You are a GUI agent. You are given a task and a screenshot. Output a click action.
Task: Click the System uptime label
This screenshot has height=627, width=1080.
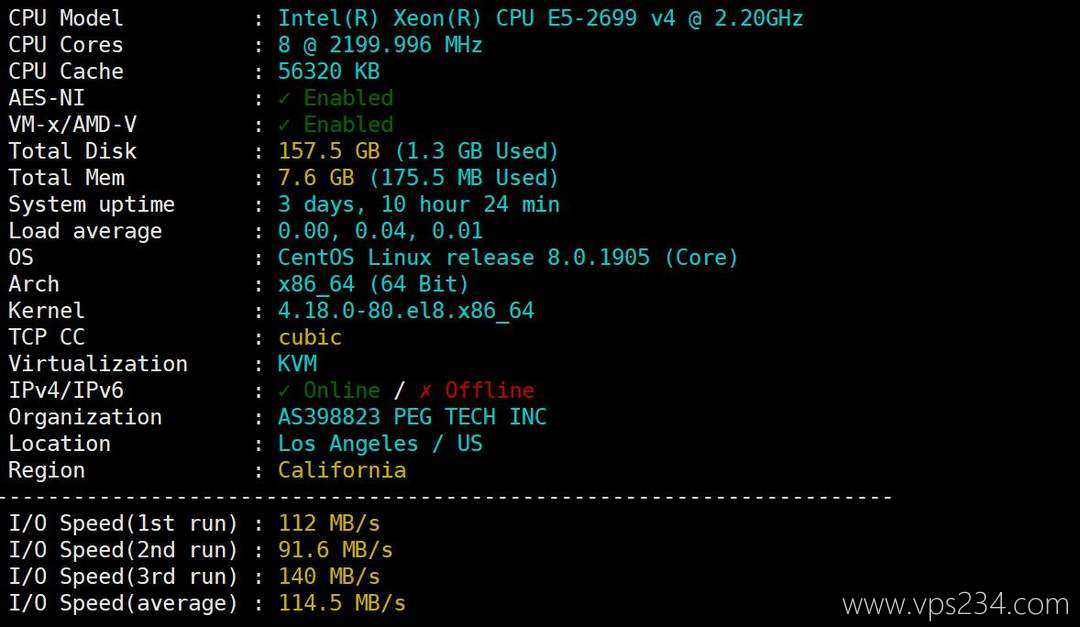[92, 205]
